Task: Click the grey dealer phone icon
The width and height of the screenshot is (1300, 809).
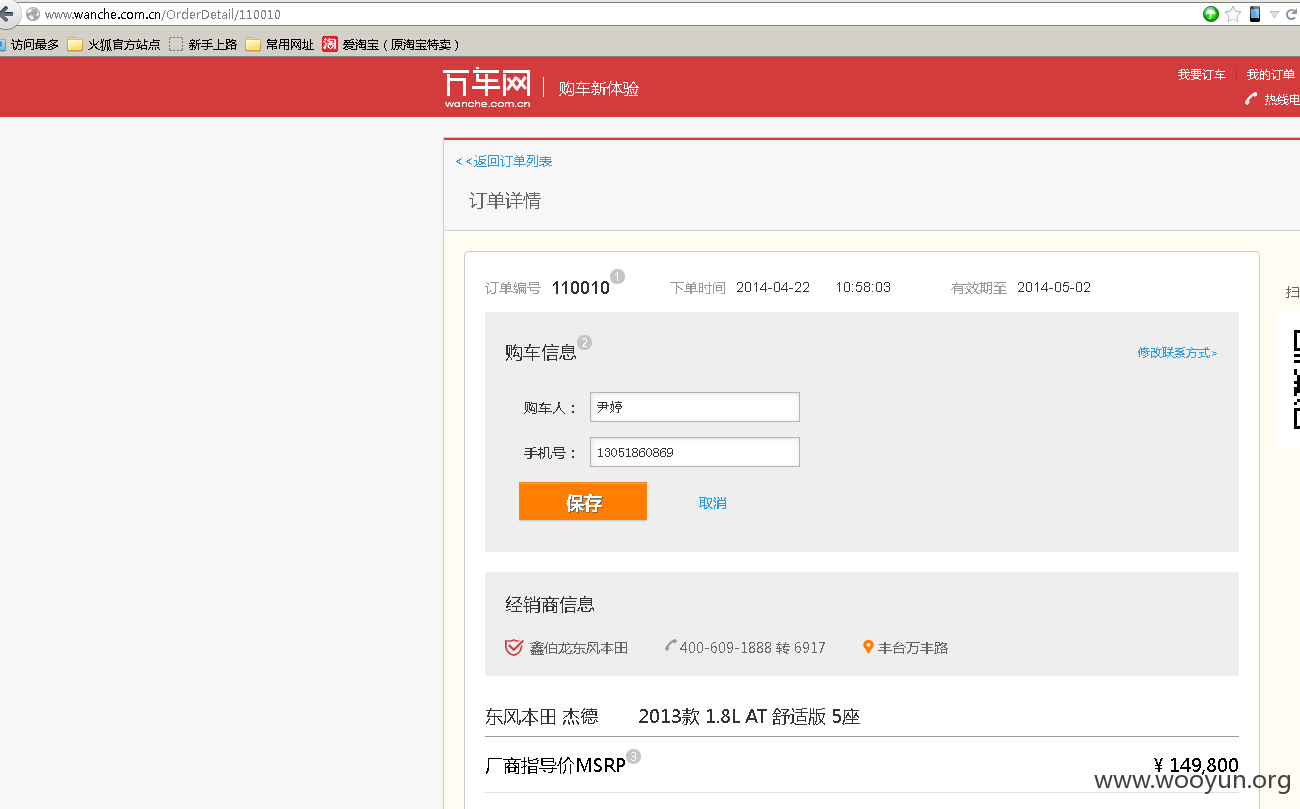Action: coord(671,645)
